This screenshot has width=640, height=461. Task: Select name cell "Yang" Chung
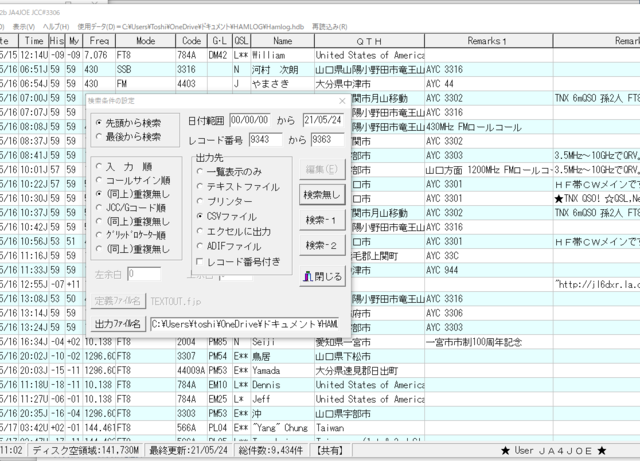point(280,428)
